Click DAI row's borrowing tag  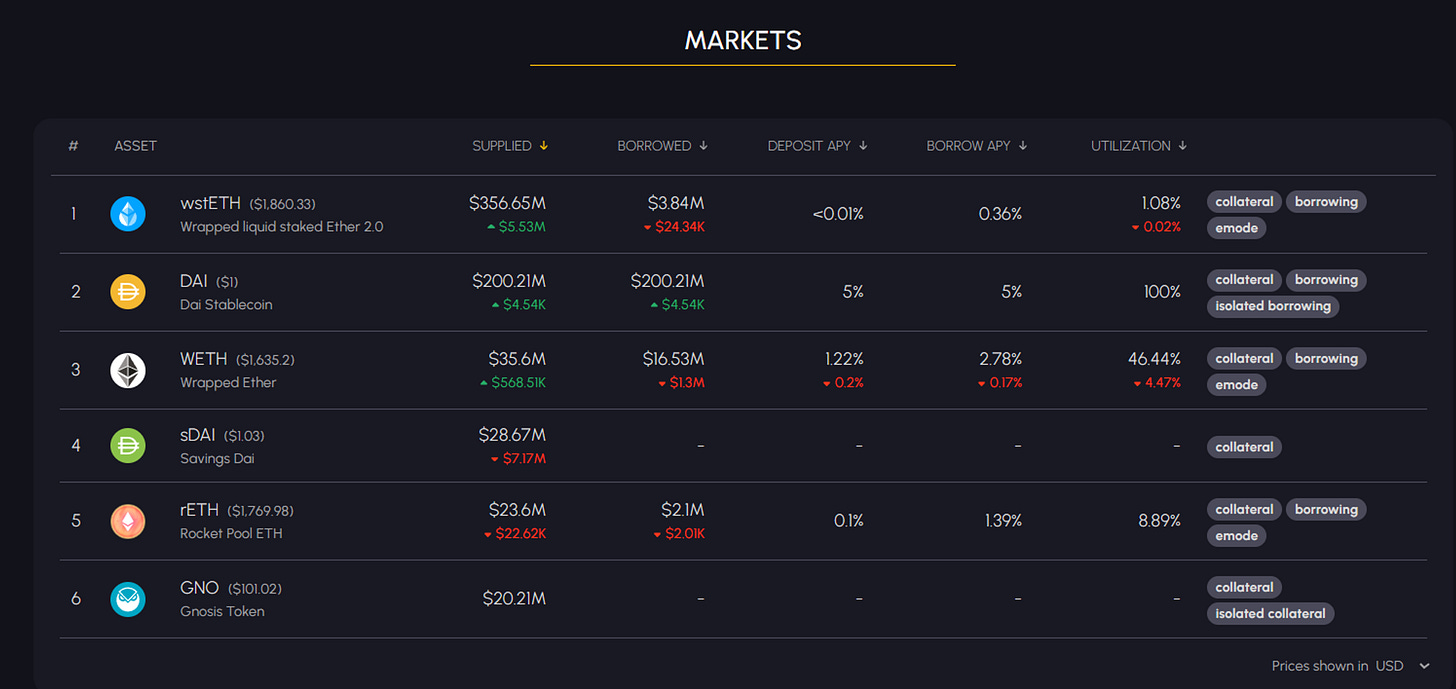click(x=1326, y=280)
